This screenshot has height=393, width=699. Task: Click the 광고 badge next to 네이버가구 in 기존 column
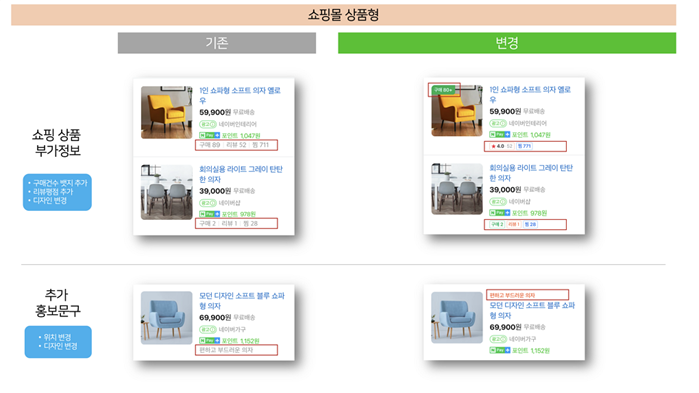pos(208,329)
